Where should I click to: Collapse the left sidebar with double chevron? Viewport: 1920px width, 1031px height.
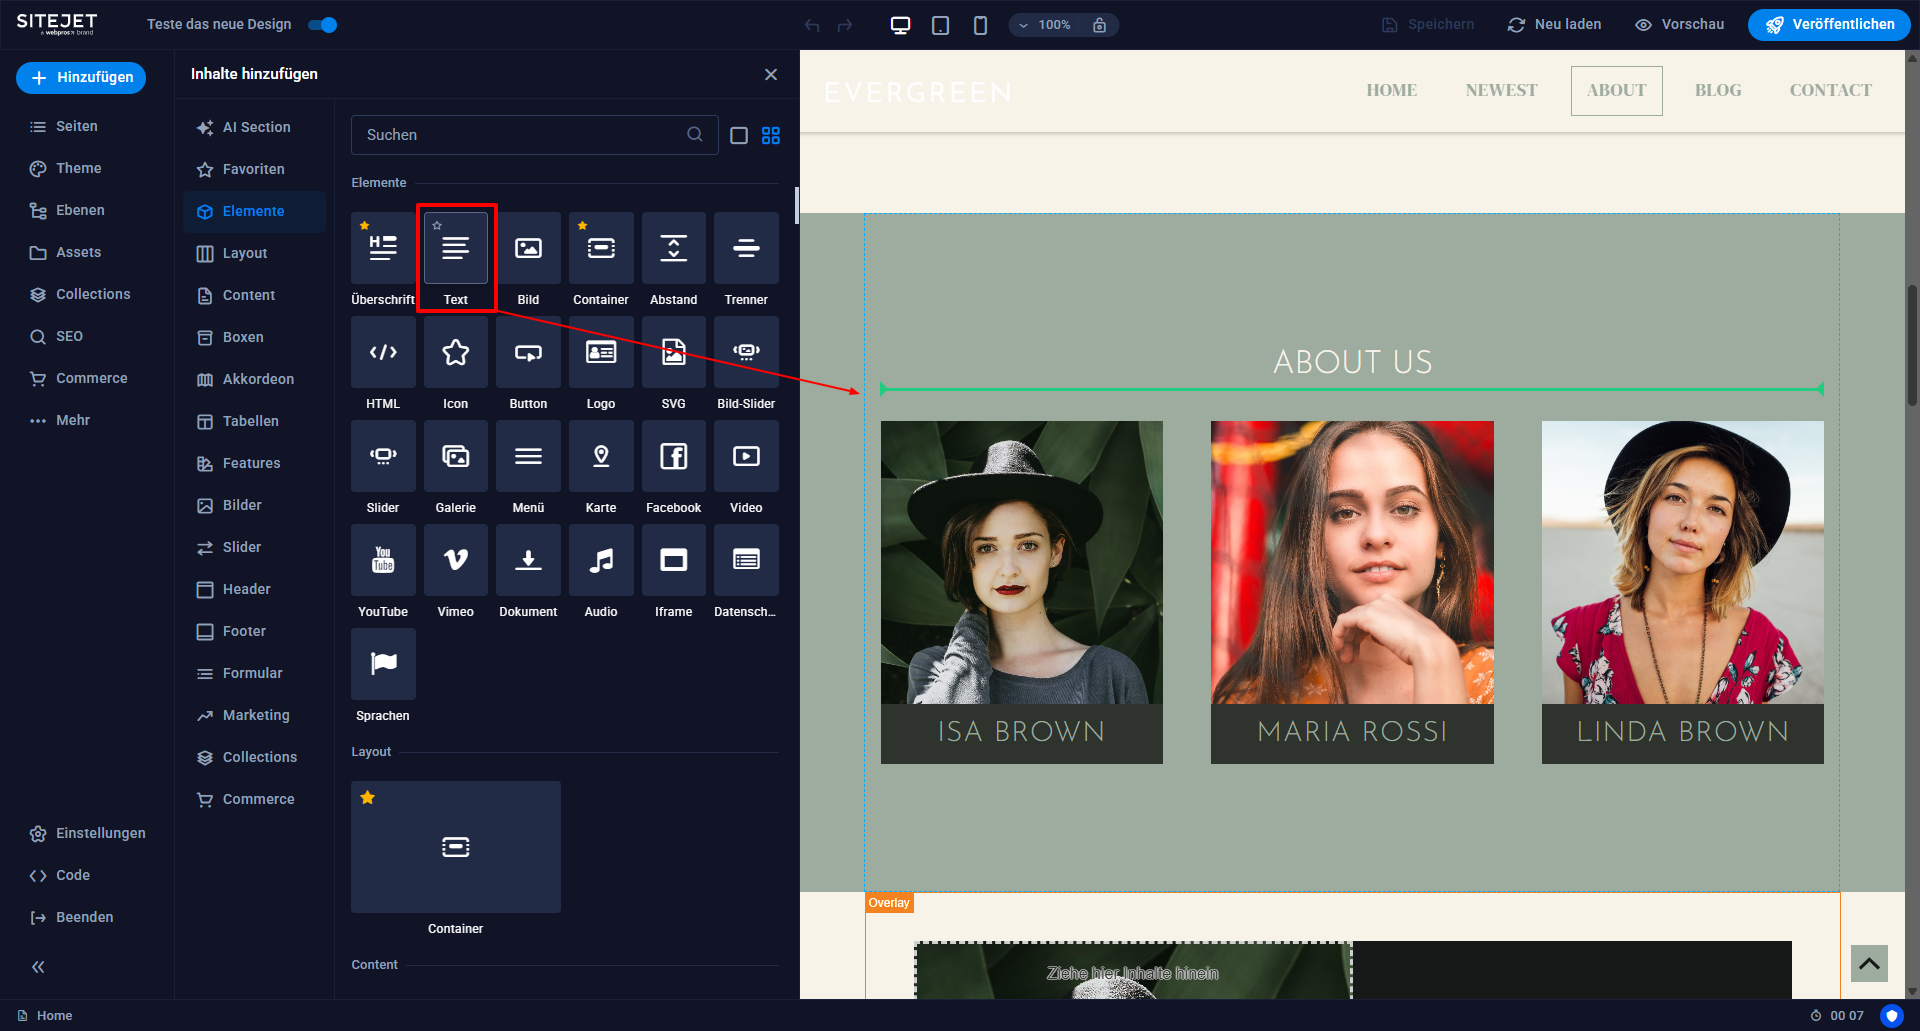pos(38,967)
